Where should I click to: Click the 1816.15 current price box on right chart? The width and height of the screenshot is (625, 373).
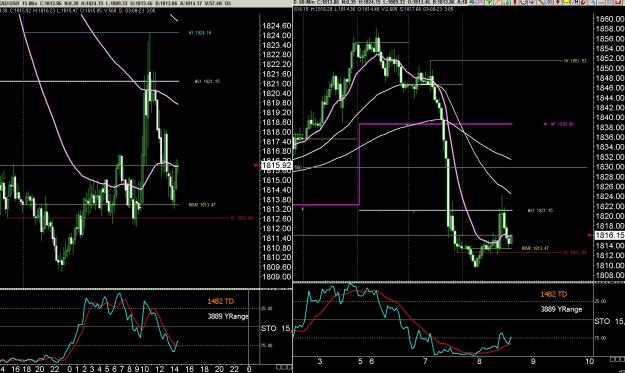point(609,235)
